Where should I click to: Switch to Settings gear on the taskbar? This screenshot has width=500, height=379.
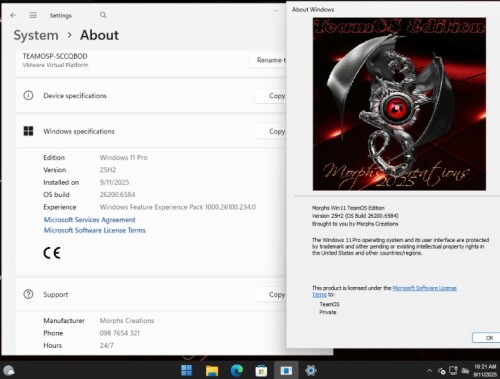click(311, 370)
